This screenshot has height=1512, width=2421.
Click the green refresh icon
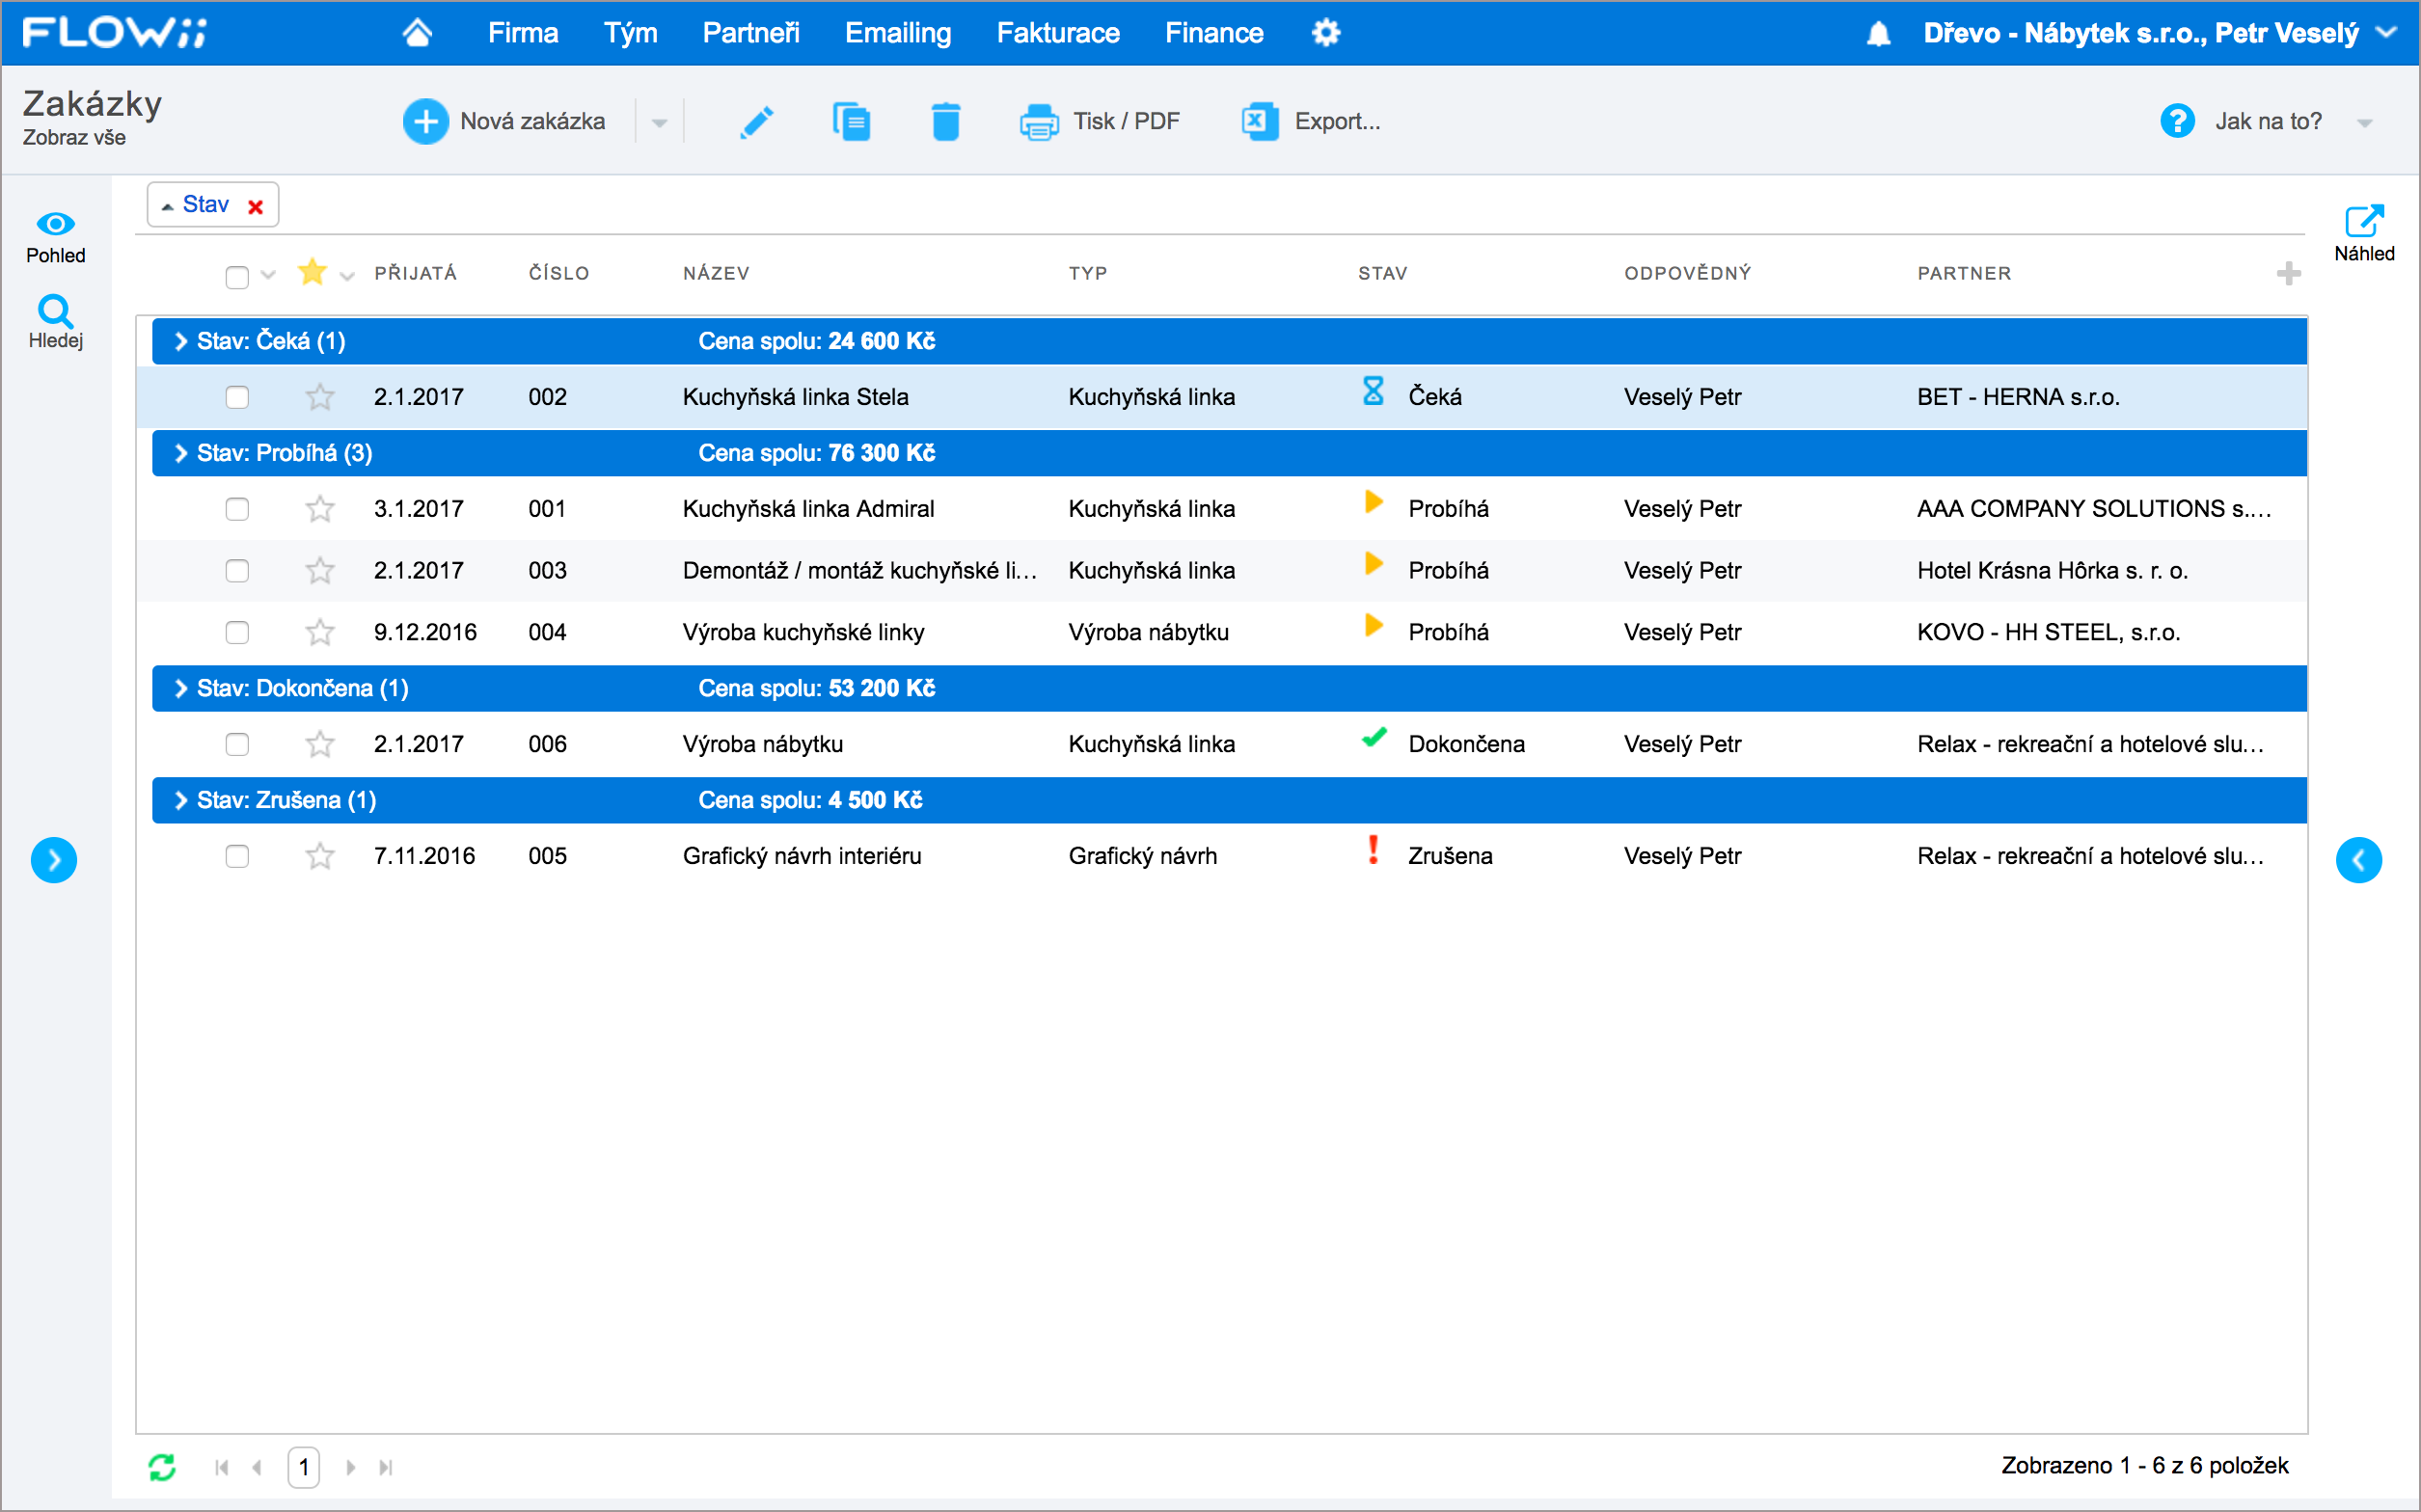tap(162, 1467)
